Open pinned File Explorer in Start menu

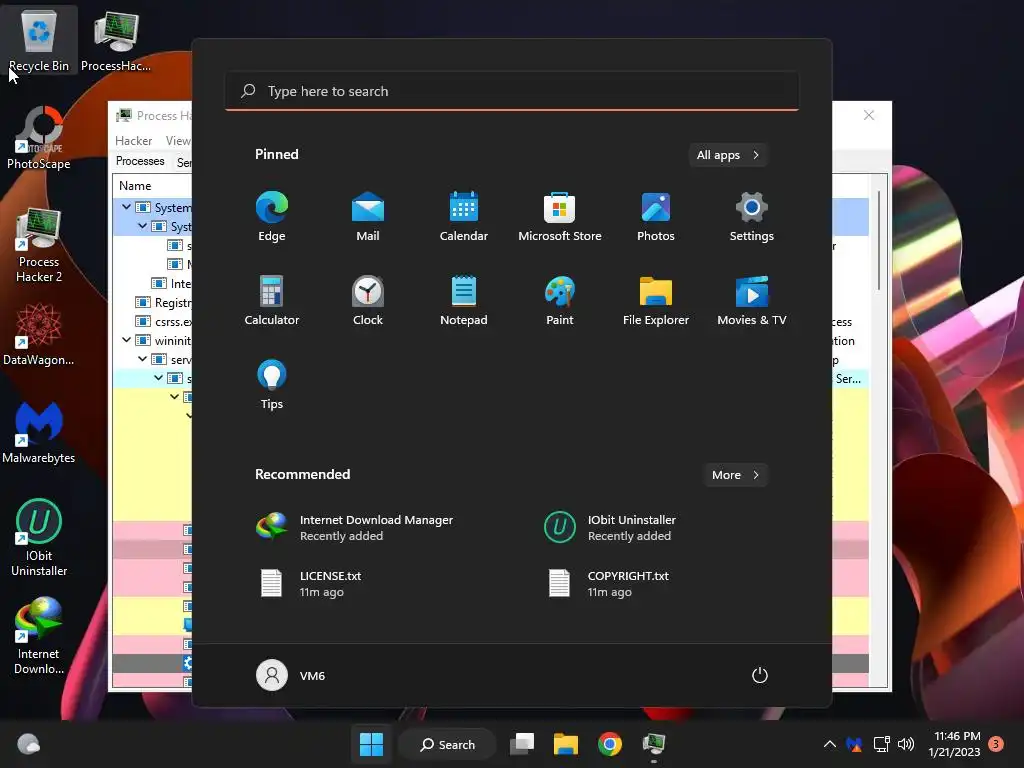pos(656,300)
